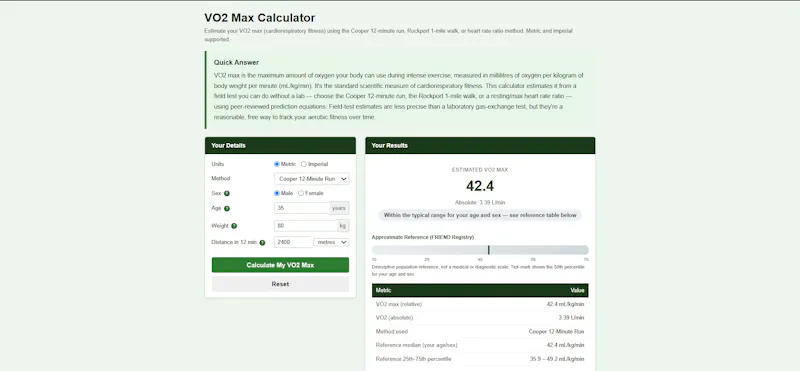Click the Reference 25th–75th percentile label

413,359
